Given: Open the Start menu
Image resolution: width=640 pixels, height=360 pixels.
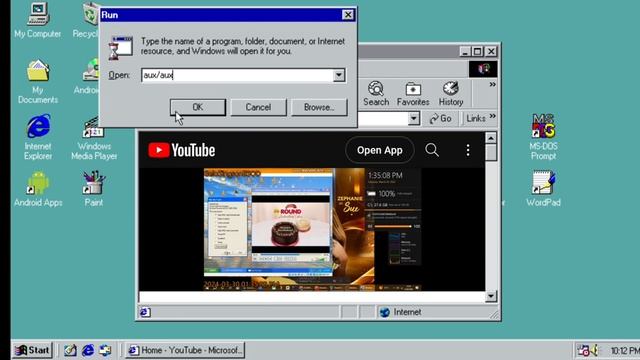Looking at the screenshot, I should pyautogui.click(x=33, y=350).
